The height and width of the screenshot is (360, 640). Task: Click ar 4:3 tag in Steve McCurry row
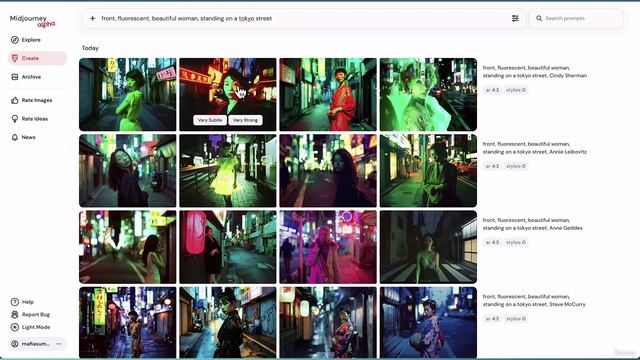coord(492,319)
